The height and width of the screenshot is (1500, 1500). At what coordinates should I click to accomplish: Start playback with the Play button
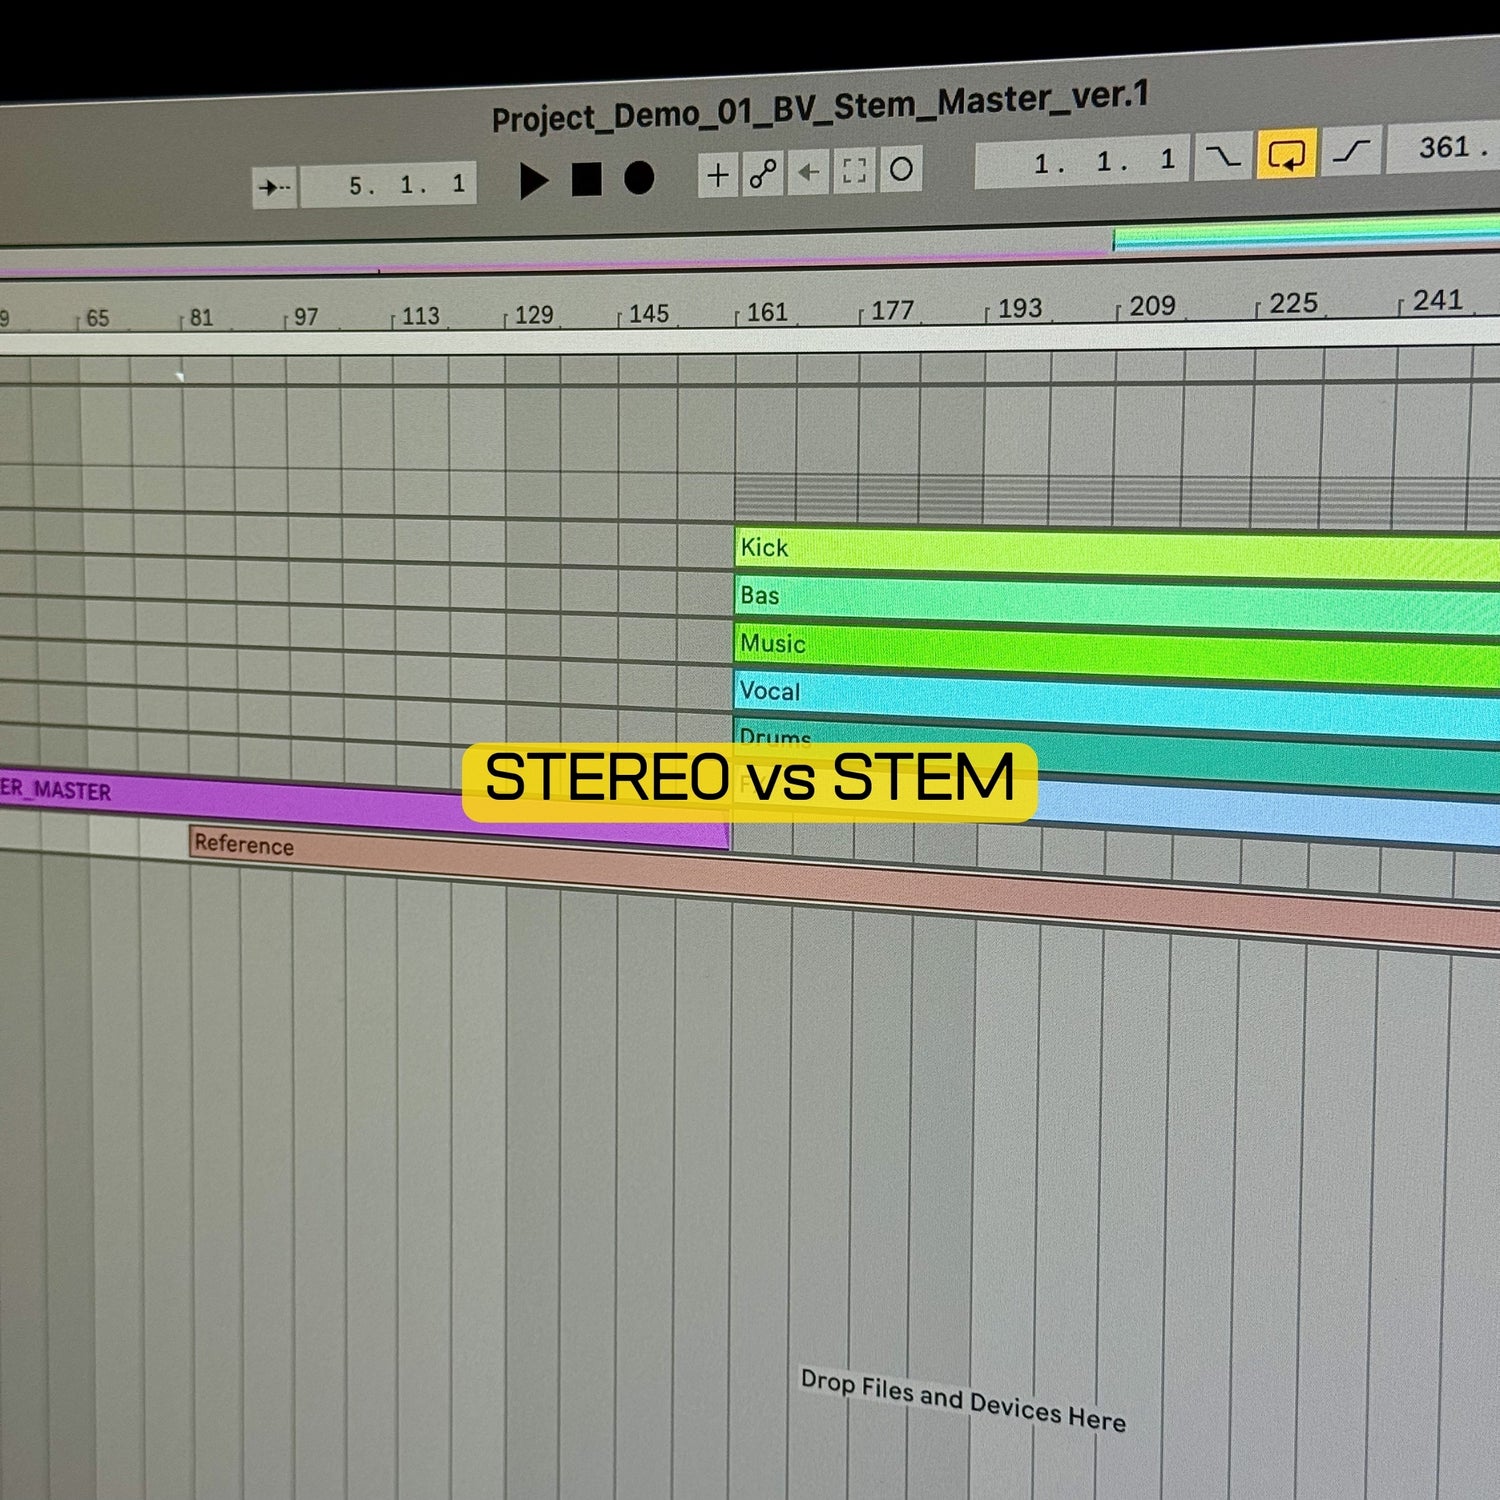point(534,182)
